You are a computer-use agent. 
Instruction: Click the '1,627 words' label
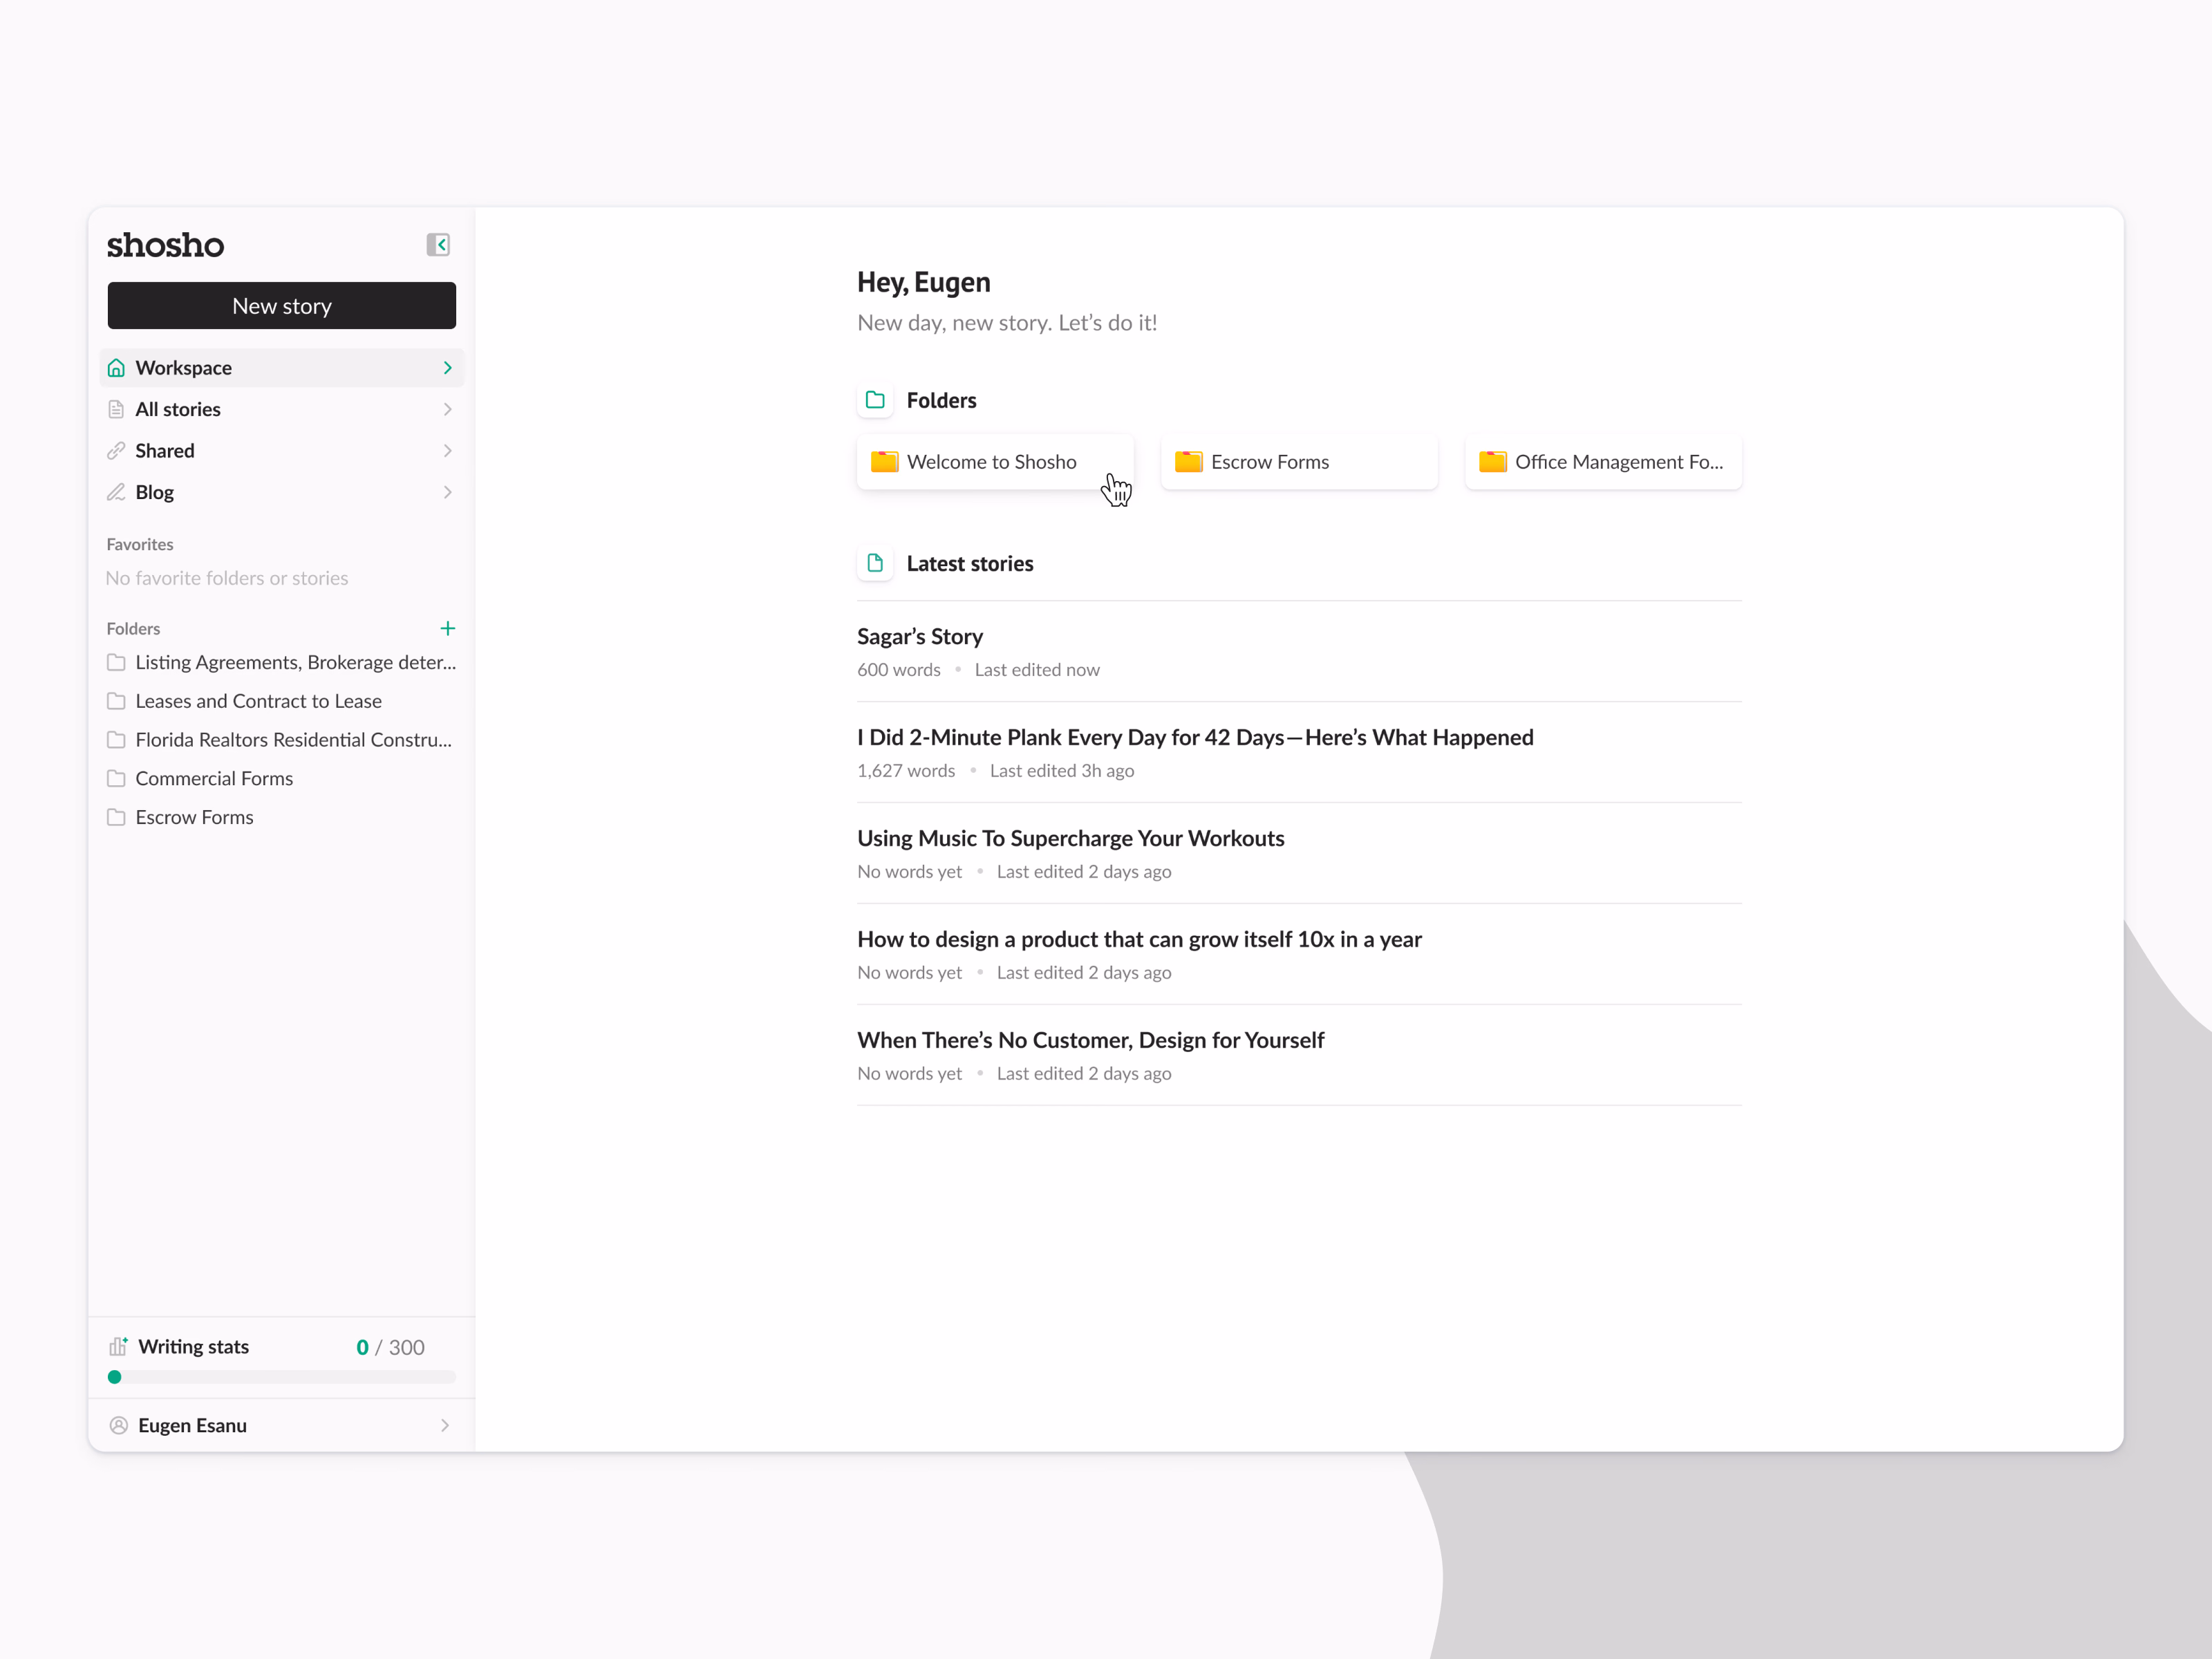click(906, 771)
